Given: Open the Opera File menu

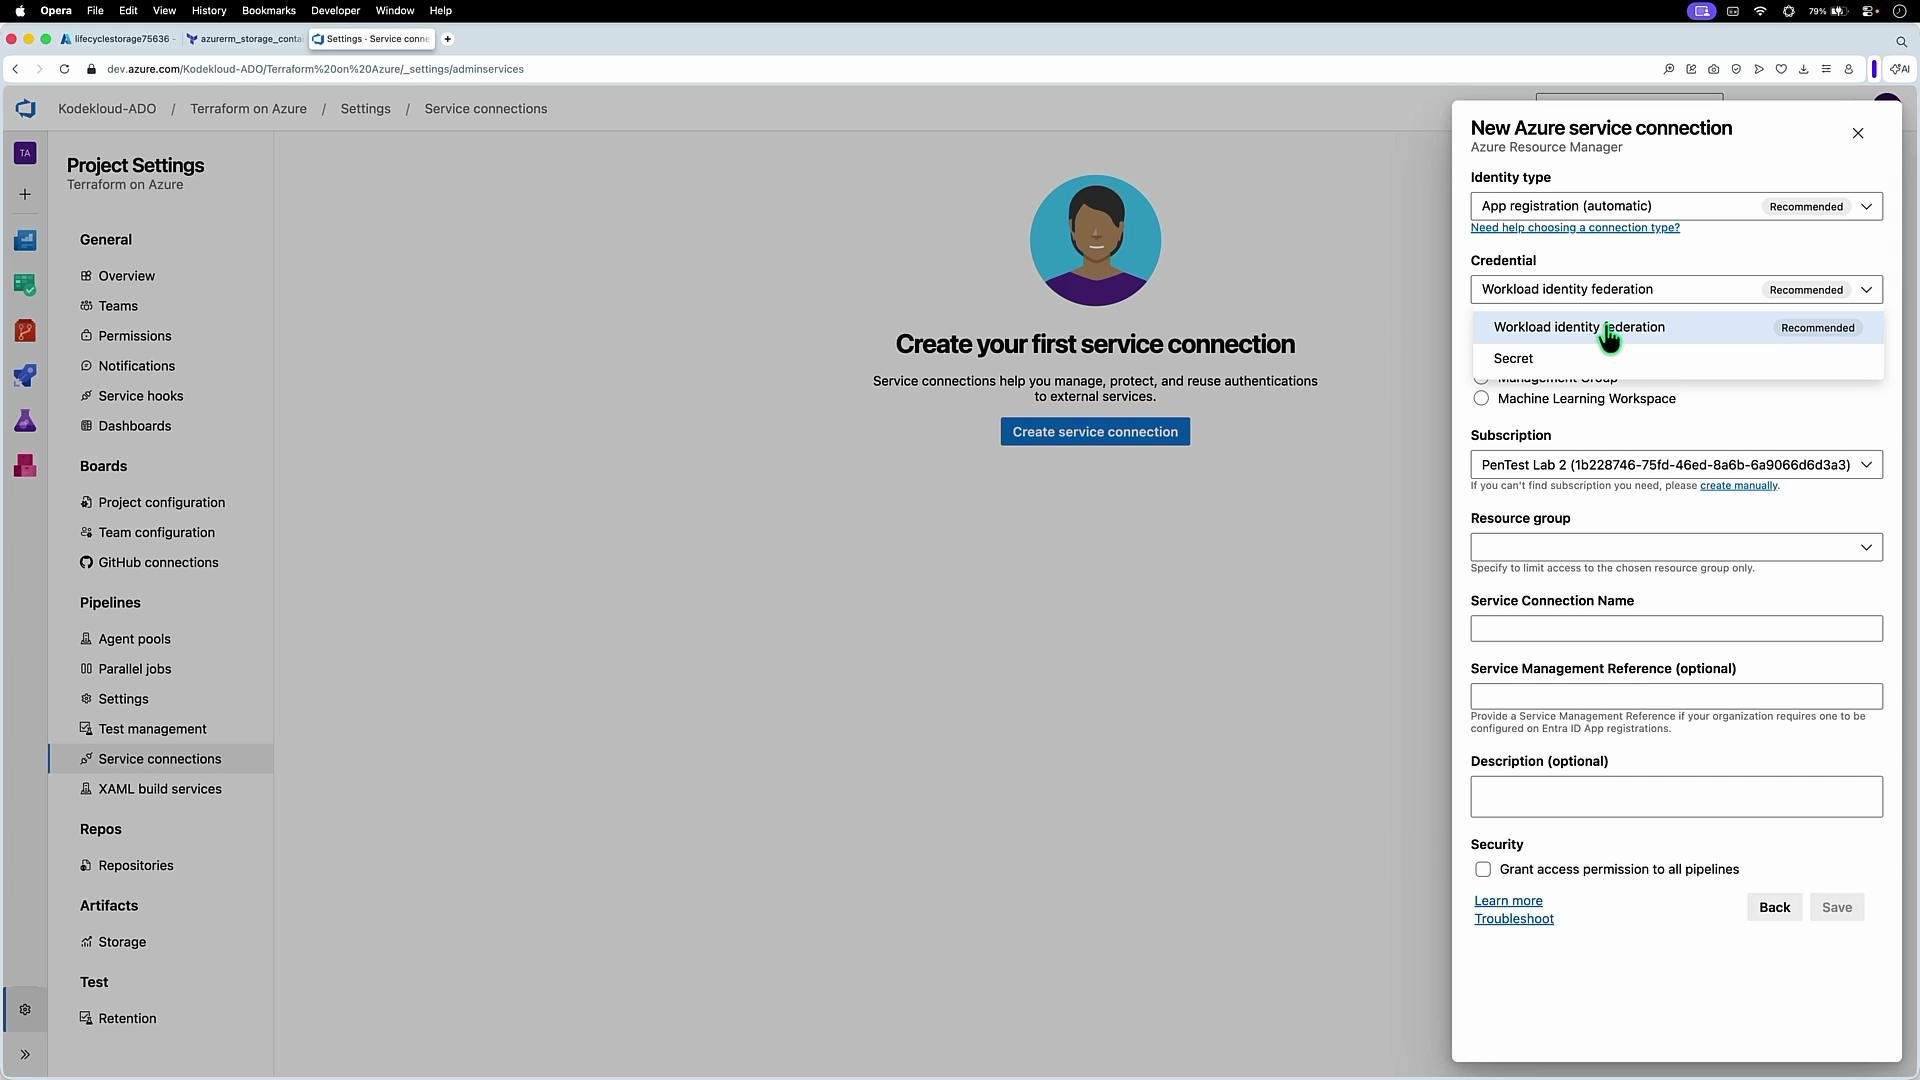Looking at the screenshot, I should point(95,11).
